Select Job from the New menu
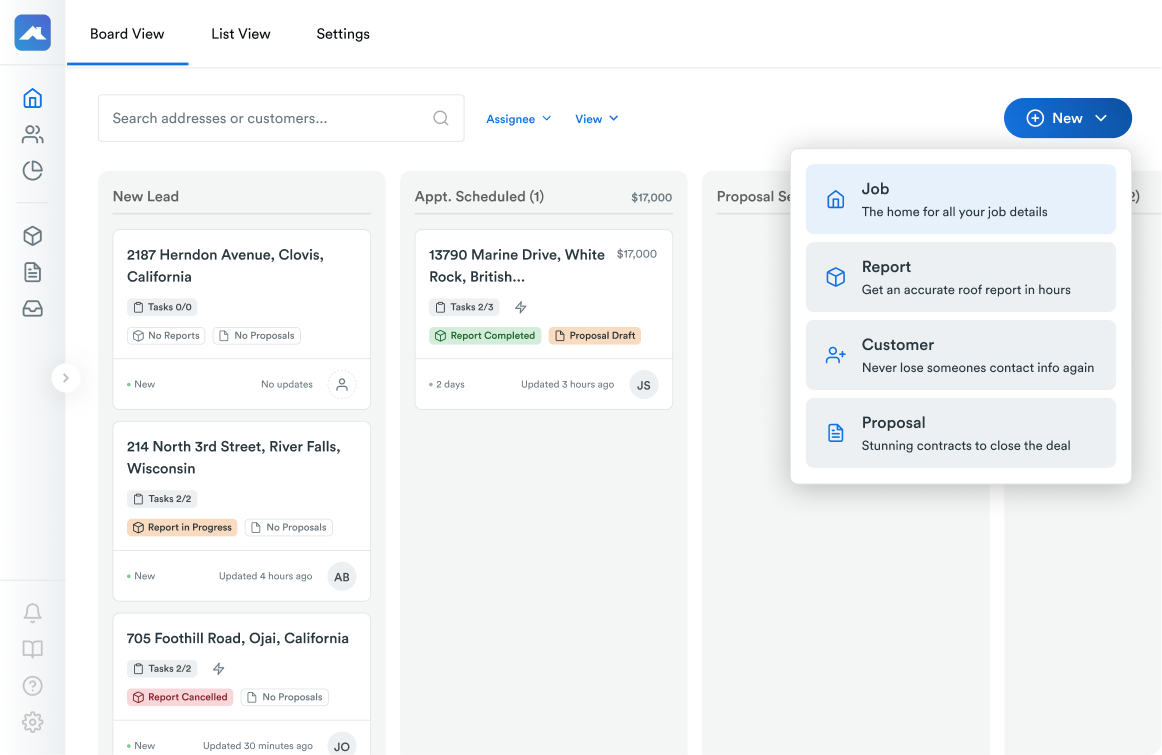Viewport: 1162px width, 755px height. (x=960, y=199)
